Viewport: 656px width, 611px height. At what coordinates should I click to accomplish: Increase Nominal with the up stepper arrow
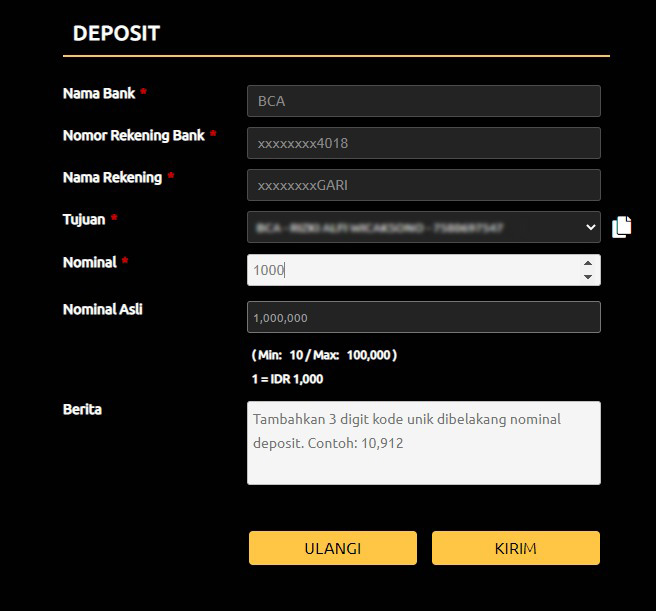(588, 263)
